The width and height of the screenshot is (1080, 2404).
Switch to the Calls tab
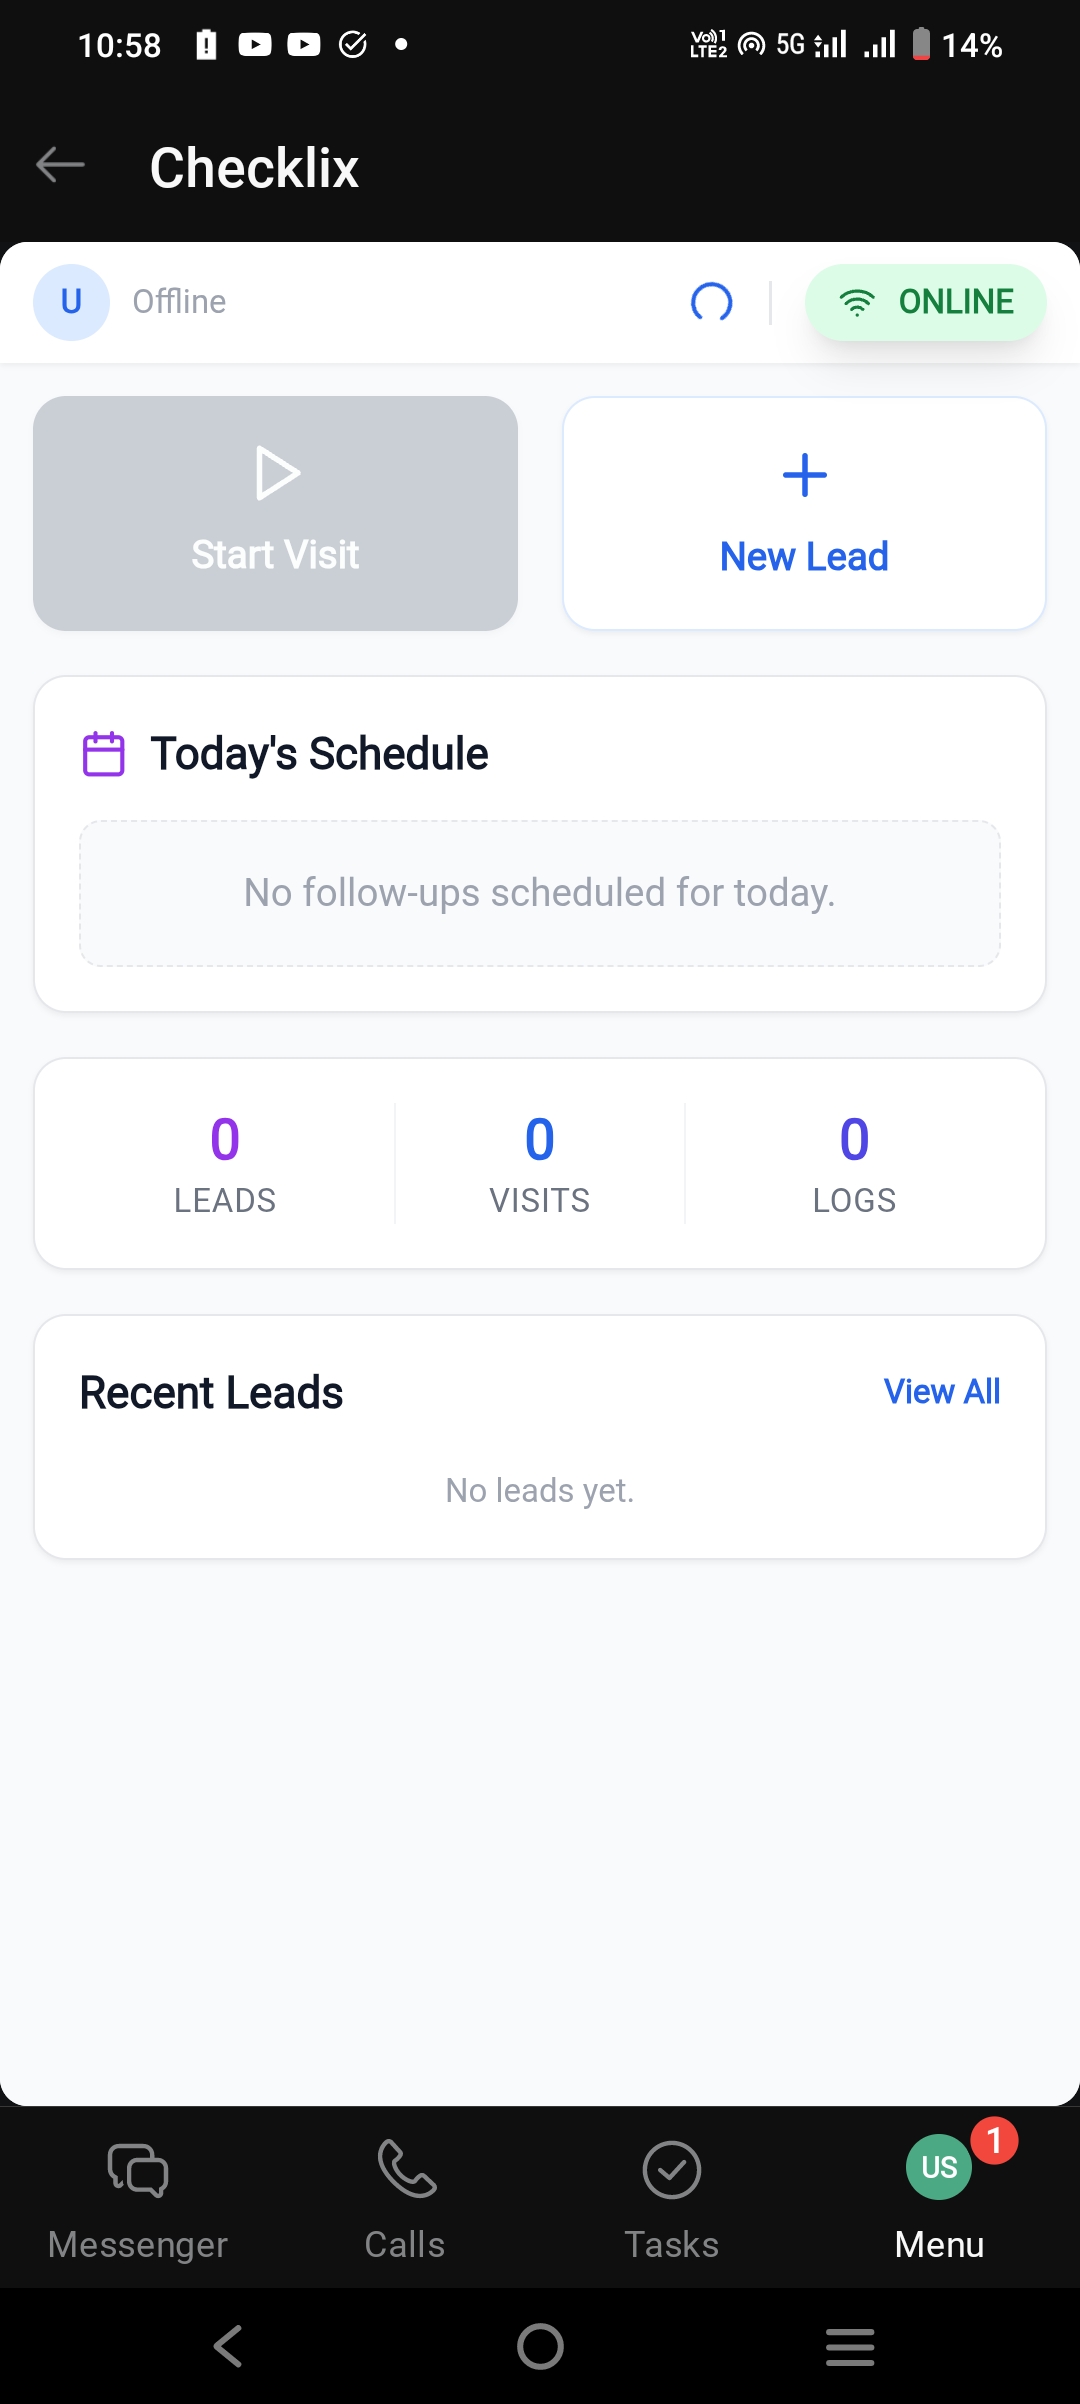pyautogui.click(x=405, y=2197)
